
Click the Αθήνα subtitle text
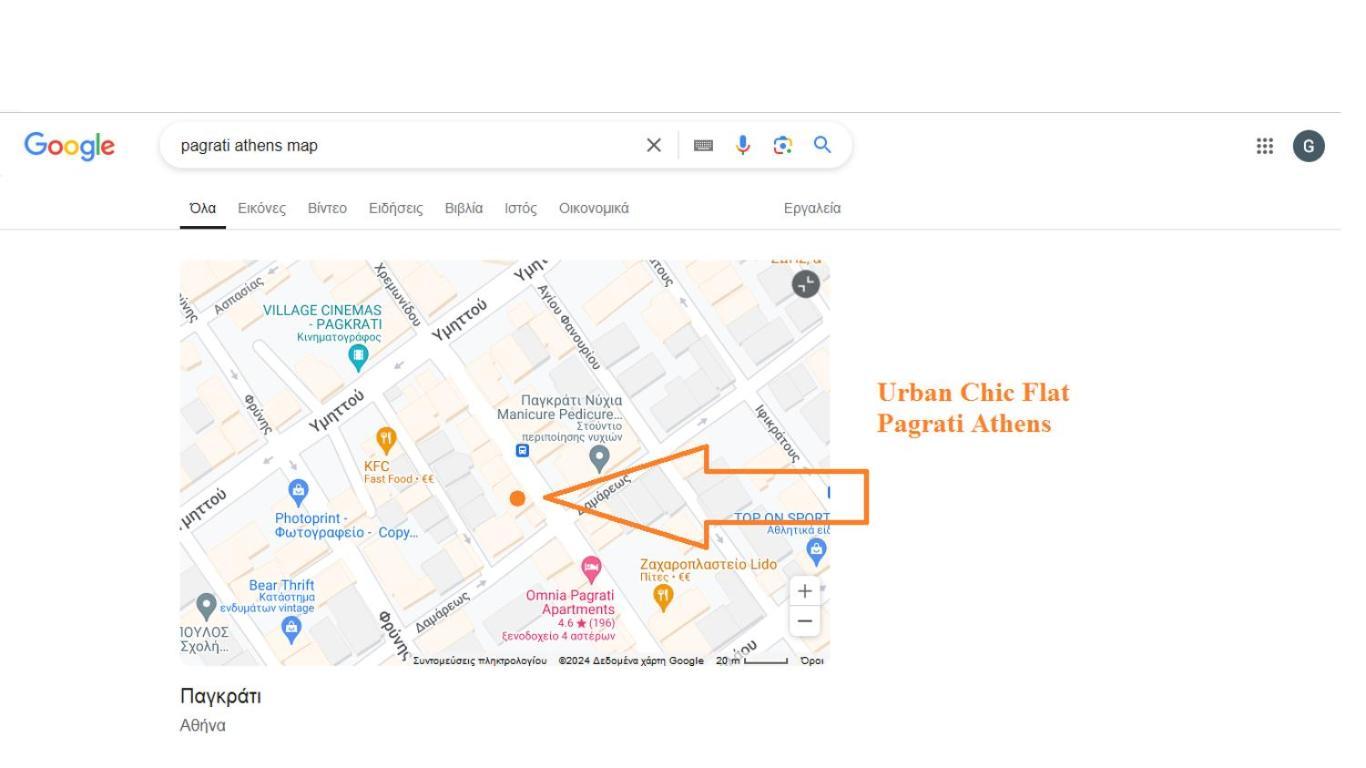[203, 726]
